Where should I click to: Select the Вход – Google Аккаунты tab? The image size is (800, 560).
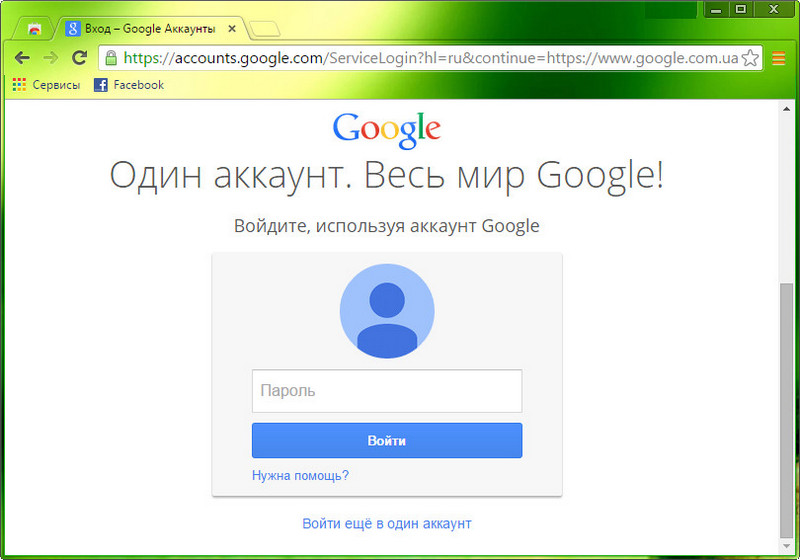pos(150,29)
